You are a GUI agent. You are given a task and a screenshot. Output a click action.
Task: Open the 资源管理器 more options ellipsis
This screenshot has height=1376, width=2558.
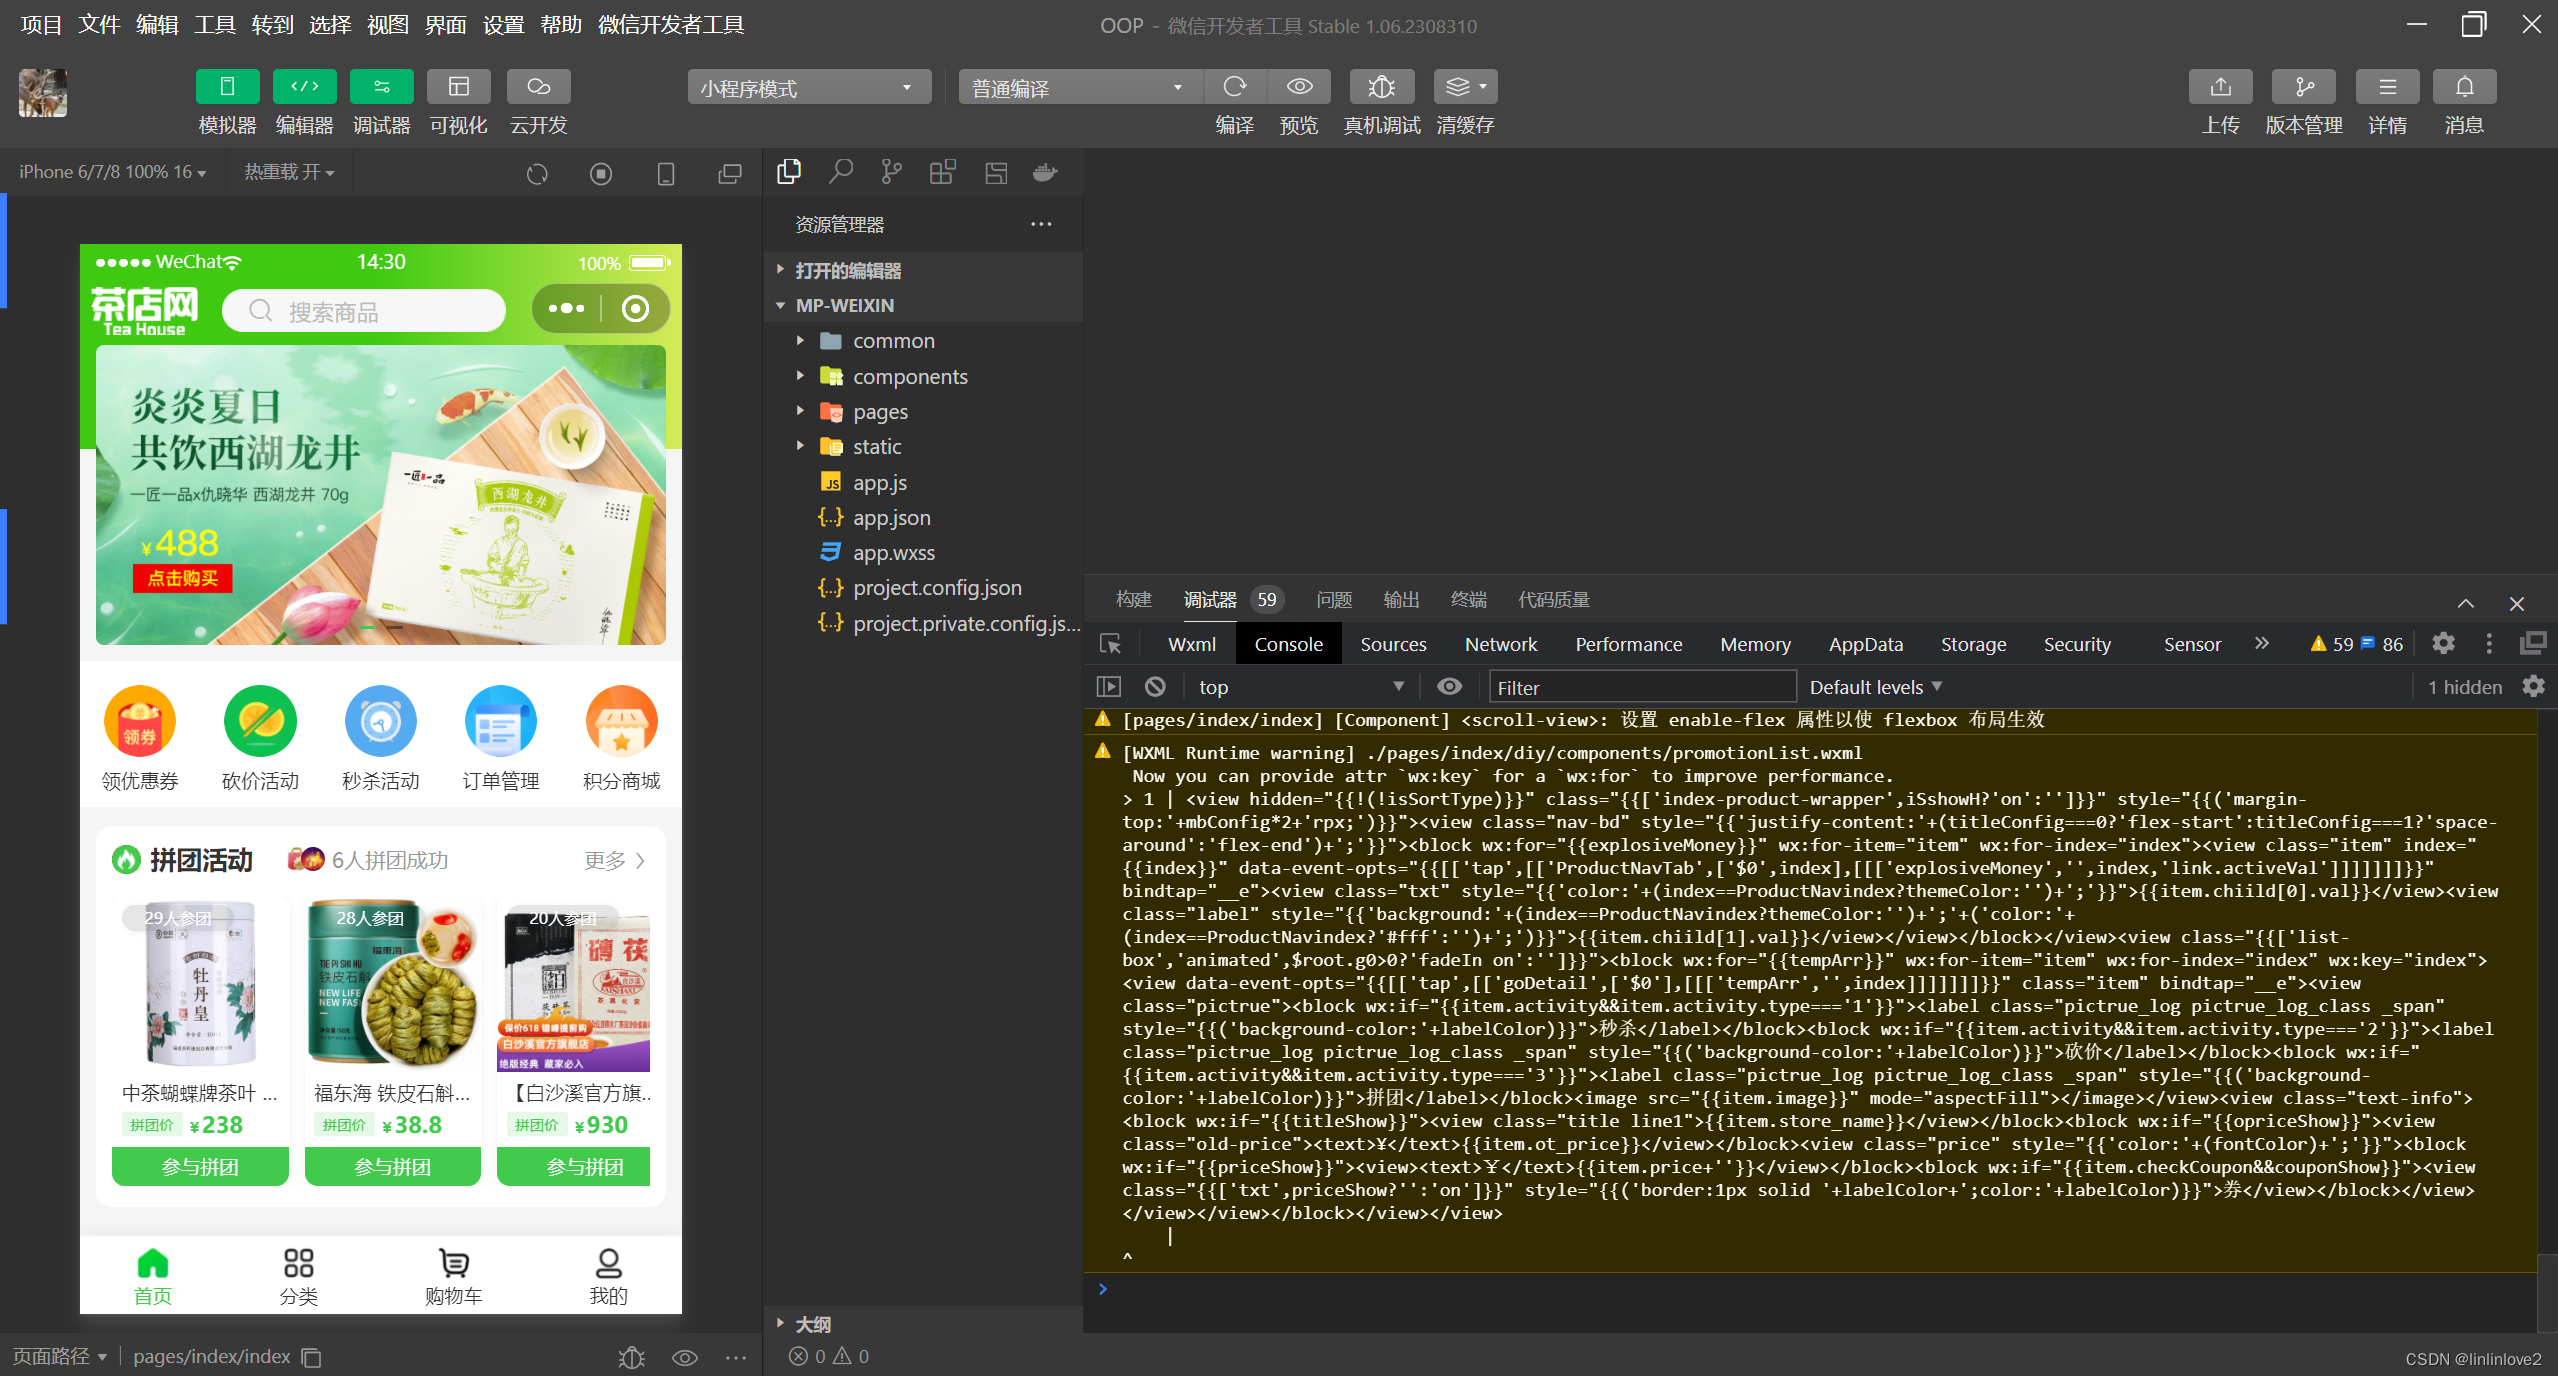point(1041,224)
